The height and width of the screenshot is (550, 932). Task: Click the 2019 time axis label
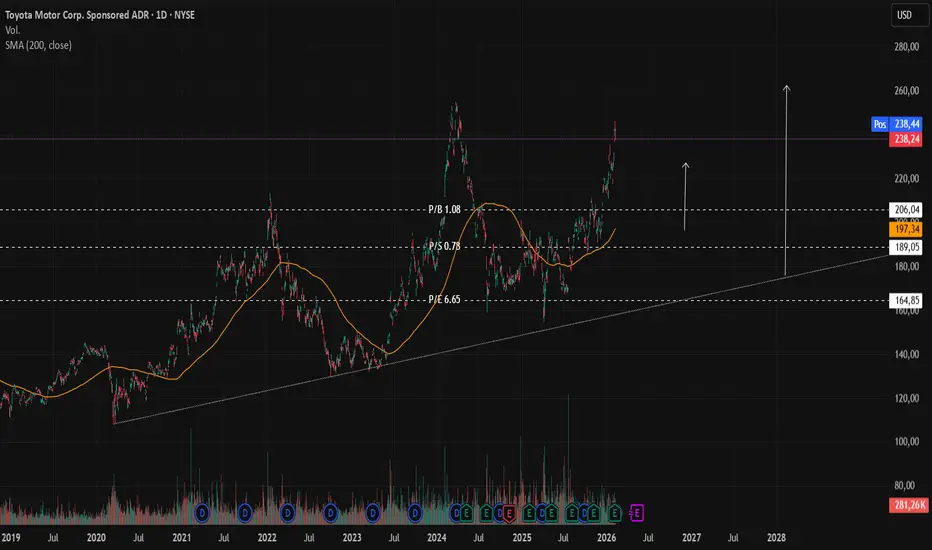(x=11, y=538)
